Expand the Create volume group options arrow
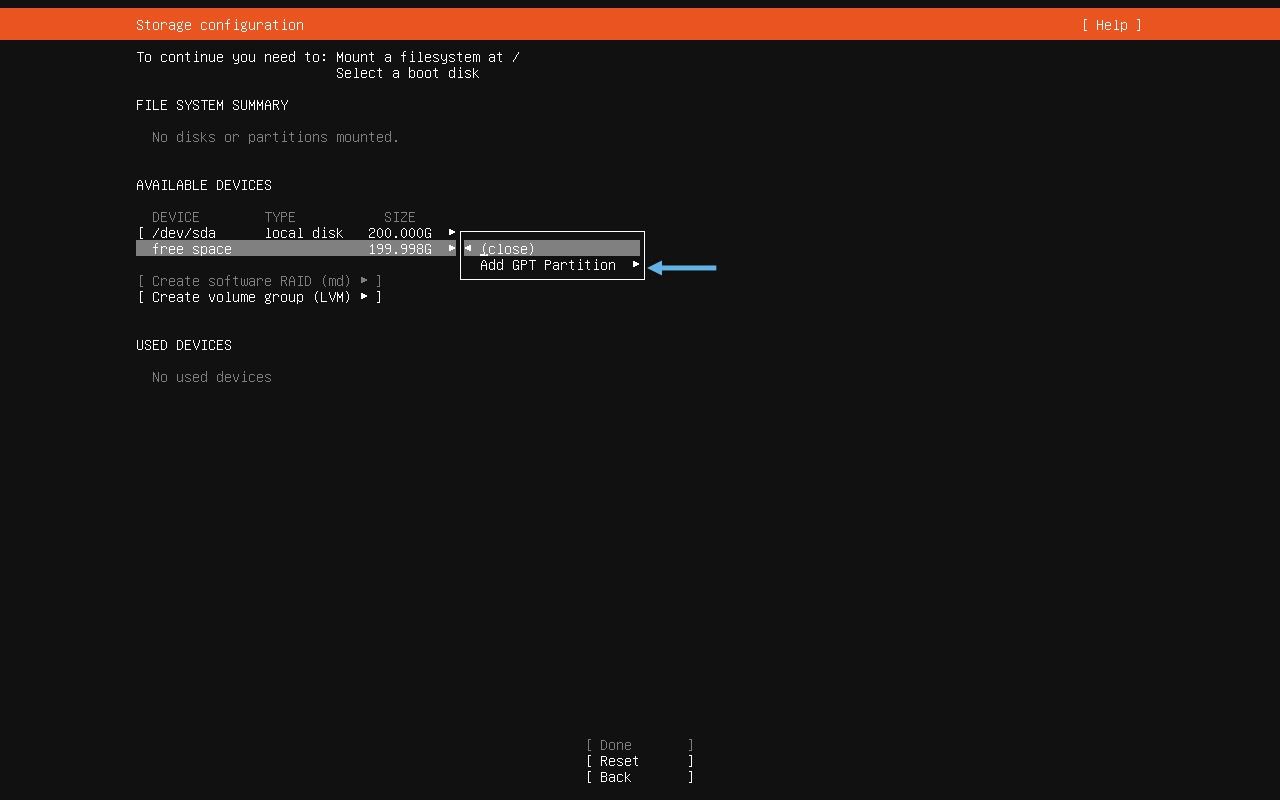Image resolution: width=1280 pixels, height=800 pixels. 364,297
